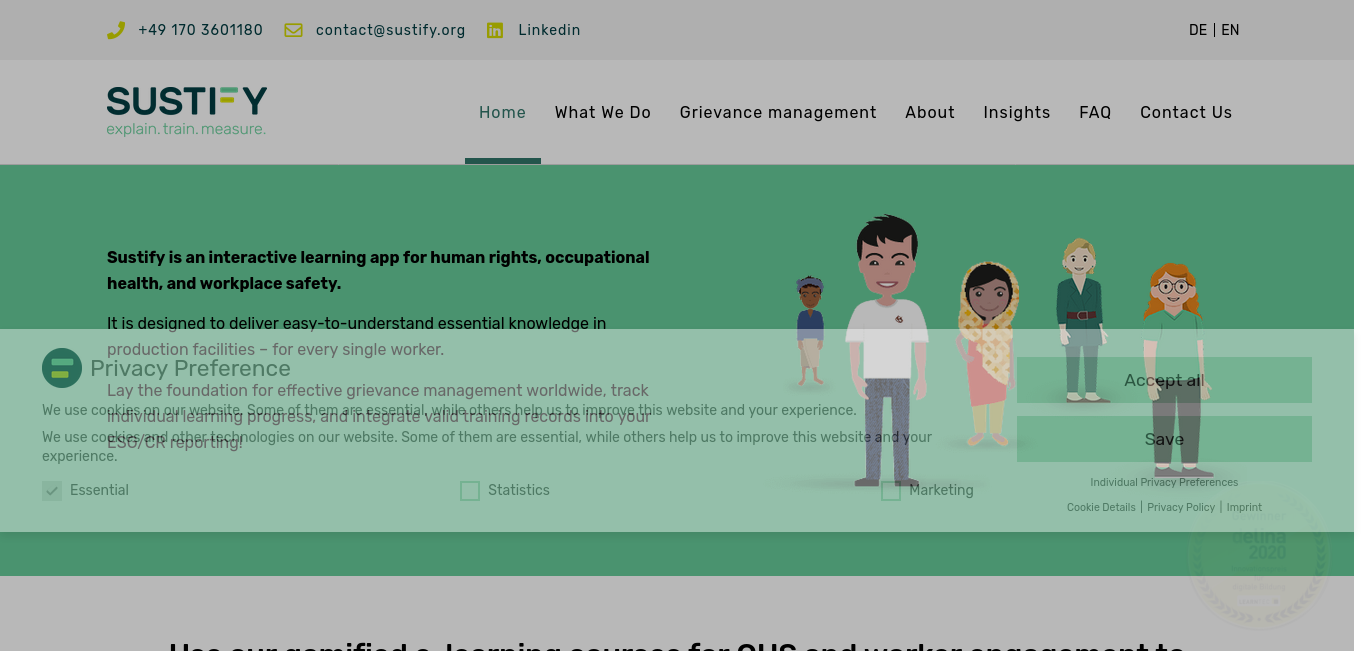Screen dimensions: 1366x651
Task: Go to the Contact Us page
Action: (1186, 113)
